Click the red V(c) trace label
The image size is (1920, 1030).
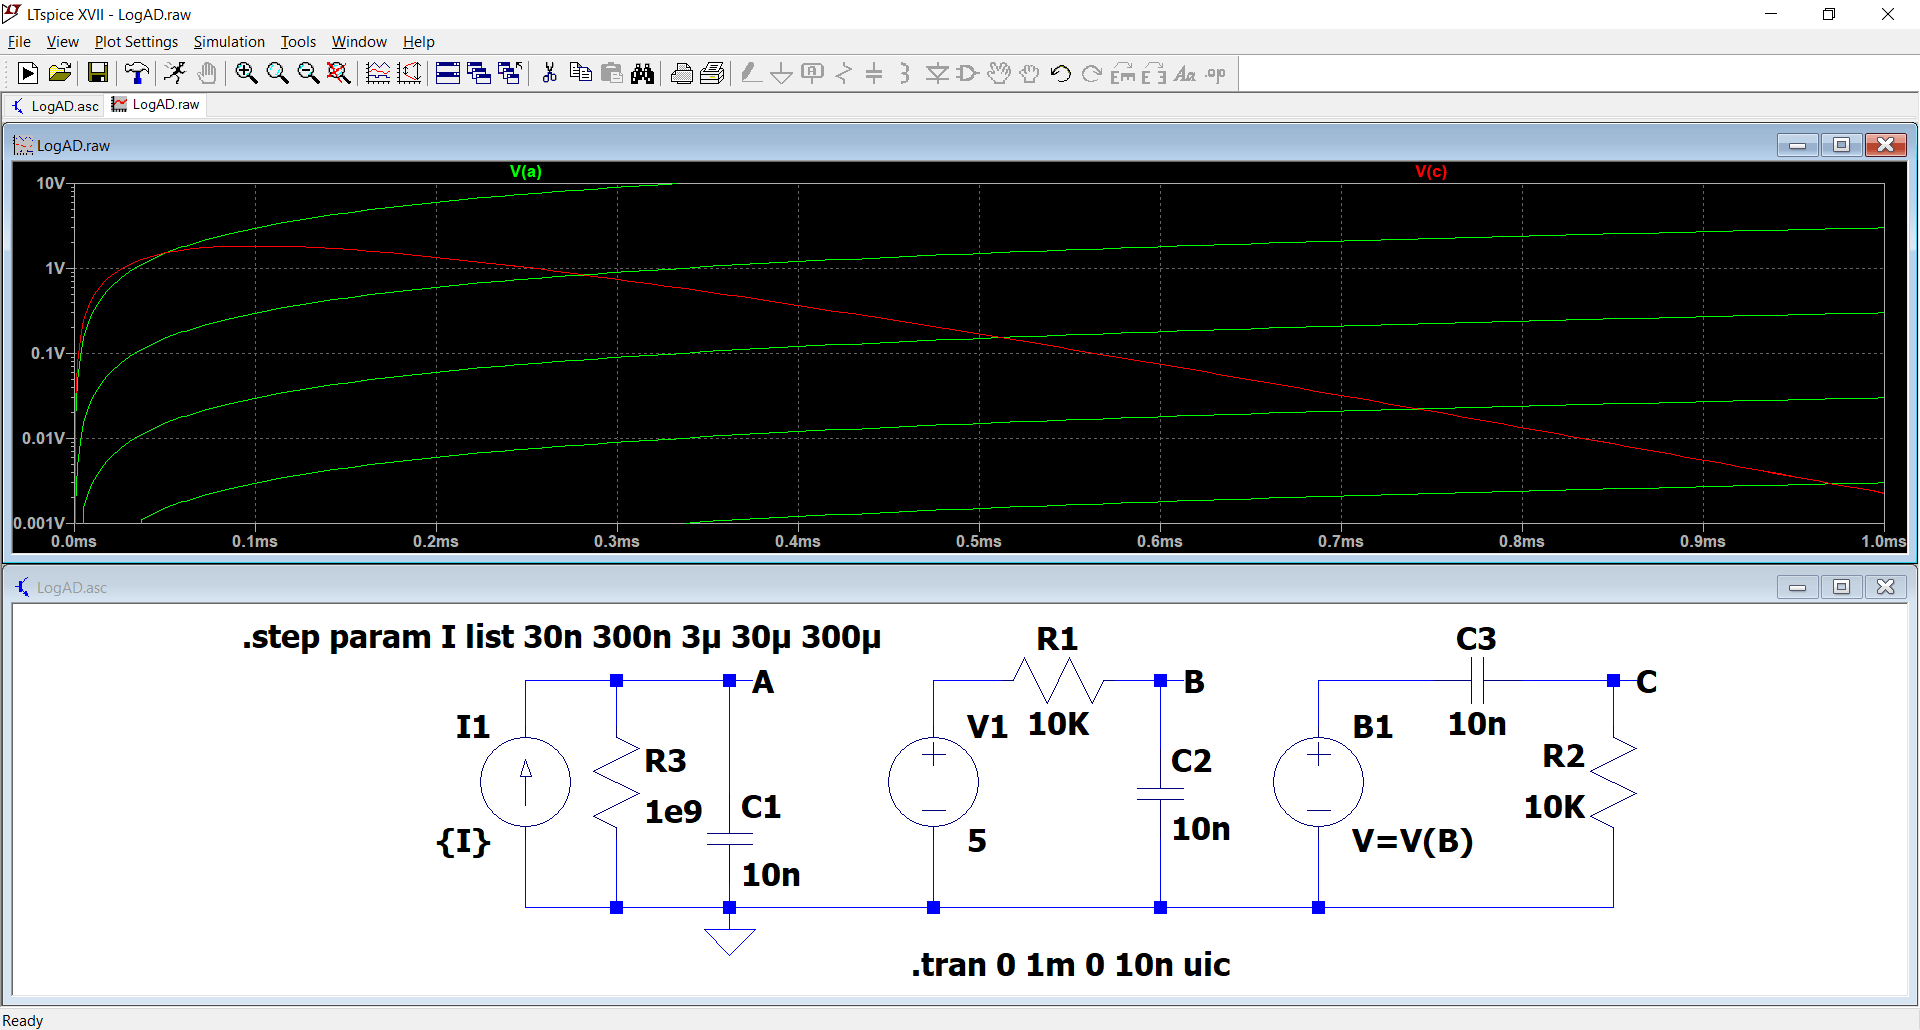pos(1431,171)
